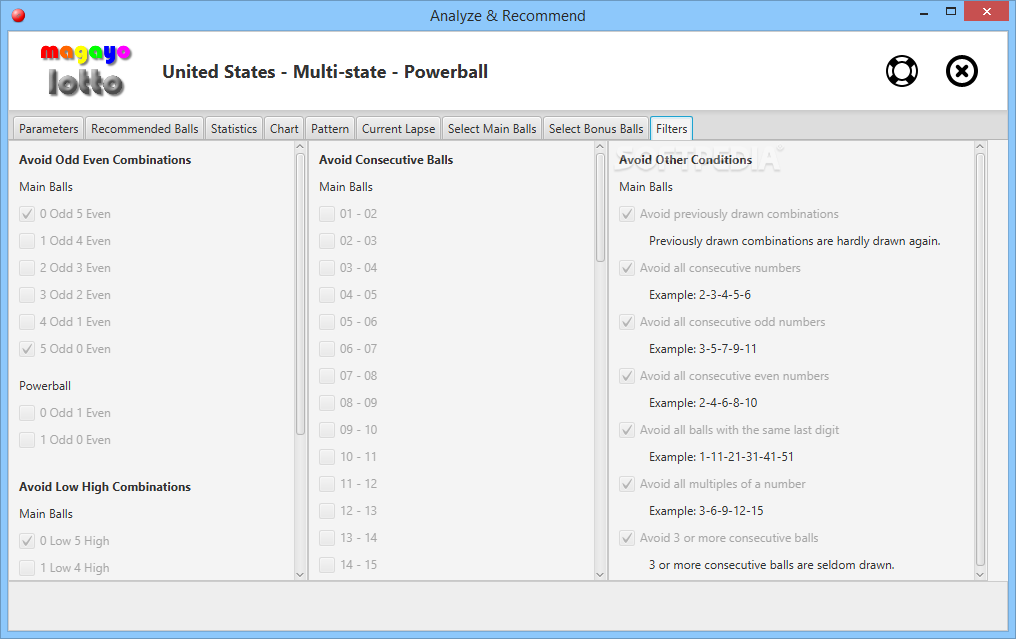The width and height of the screenshot is (1016, 639).
Task: Enable the 1 Odd 4 Even checkbox
Action: [27, 241]
